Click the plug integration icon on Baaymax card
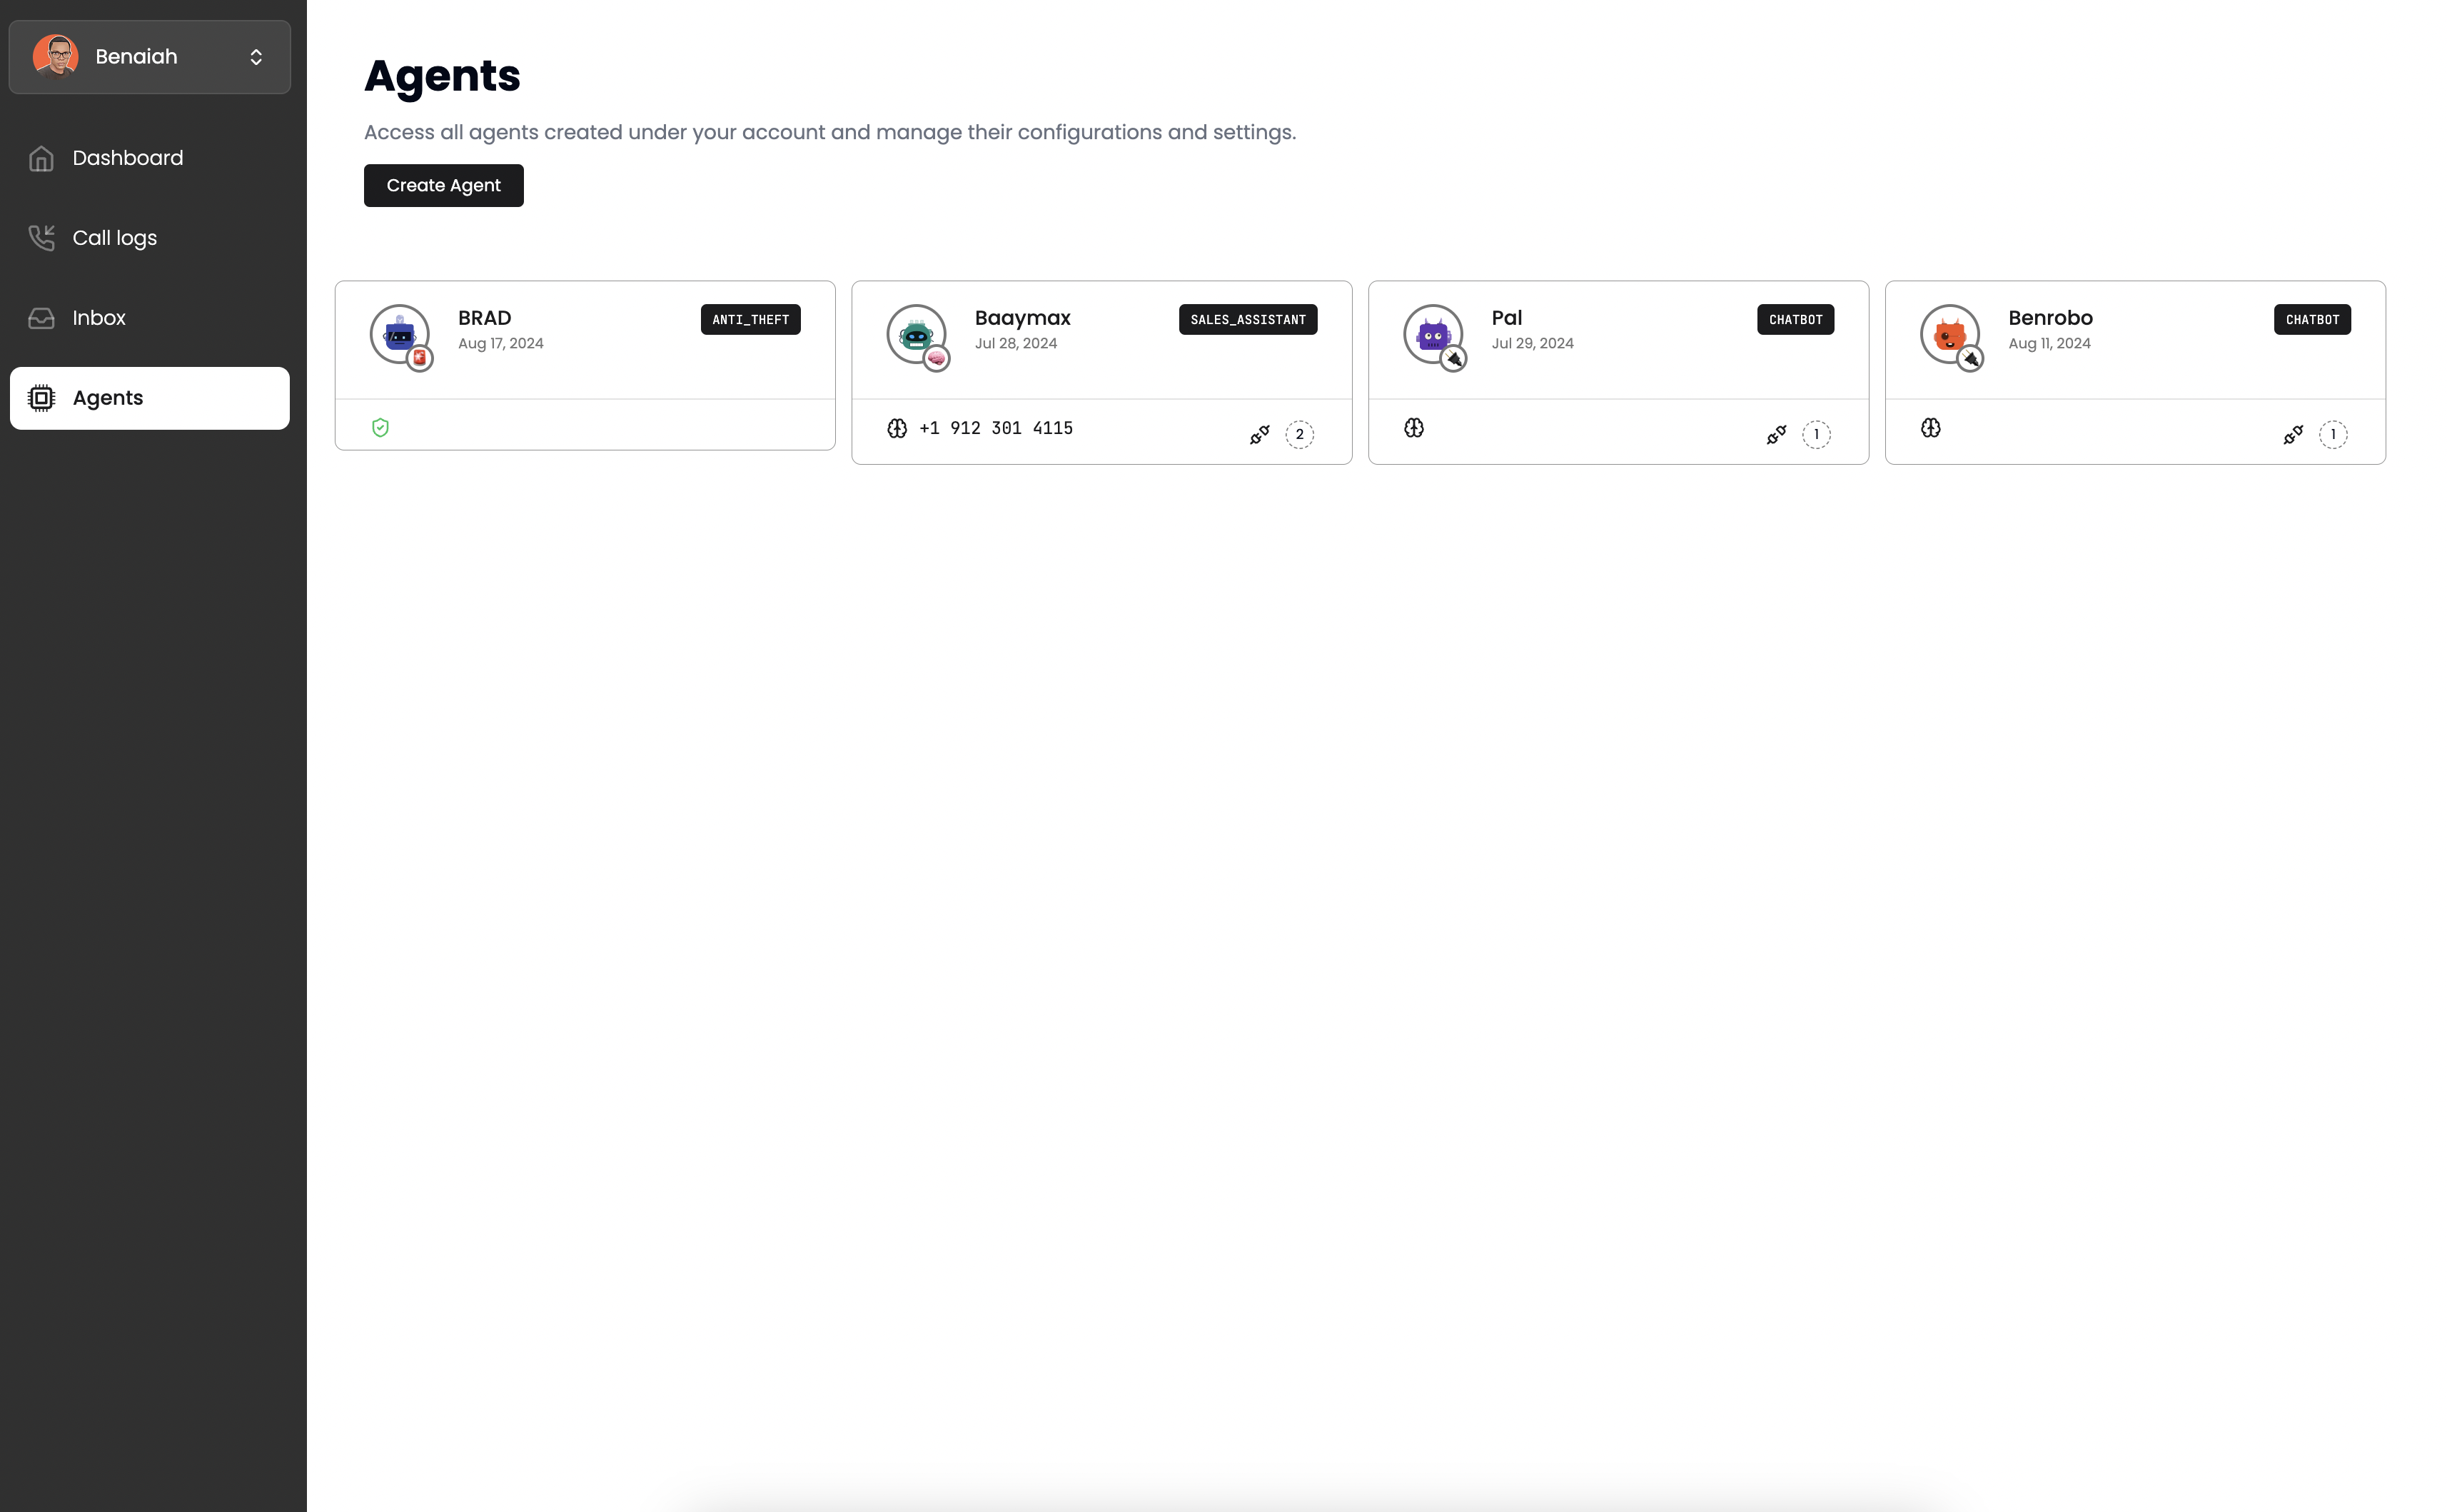2447x1512 pixels. click(x=1260, y=434)
